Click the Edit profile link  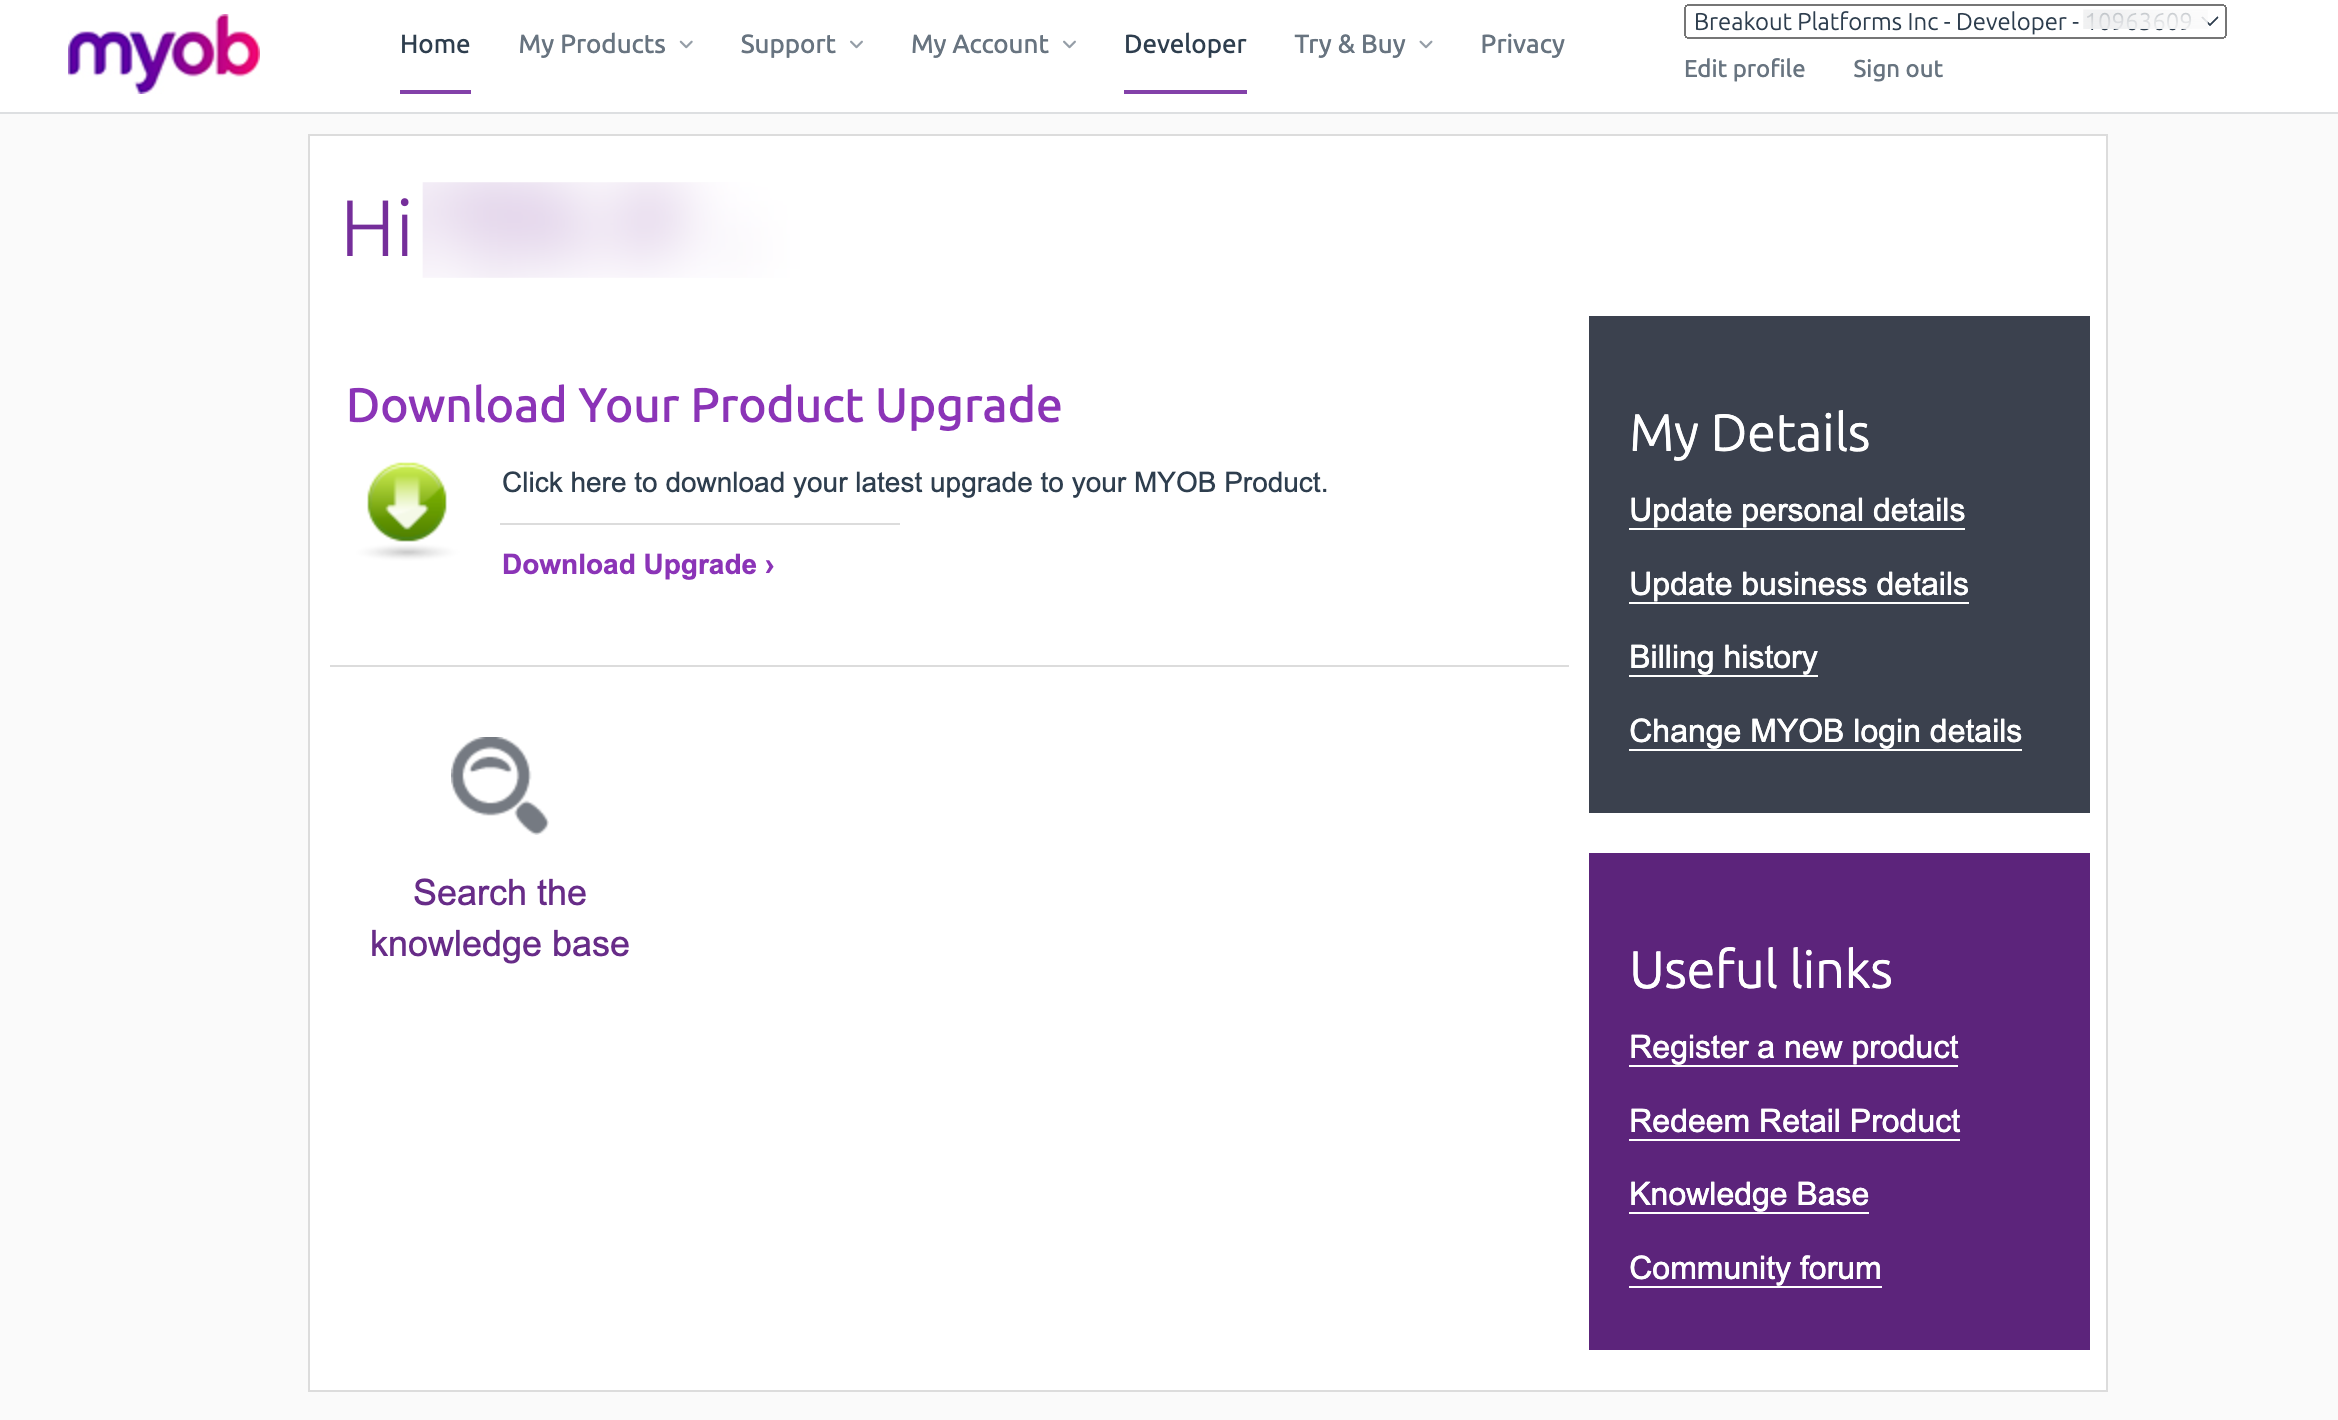click(x=1744, y=69)
